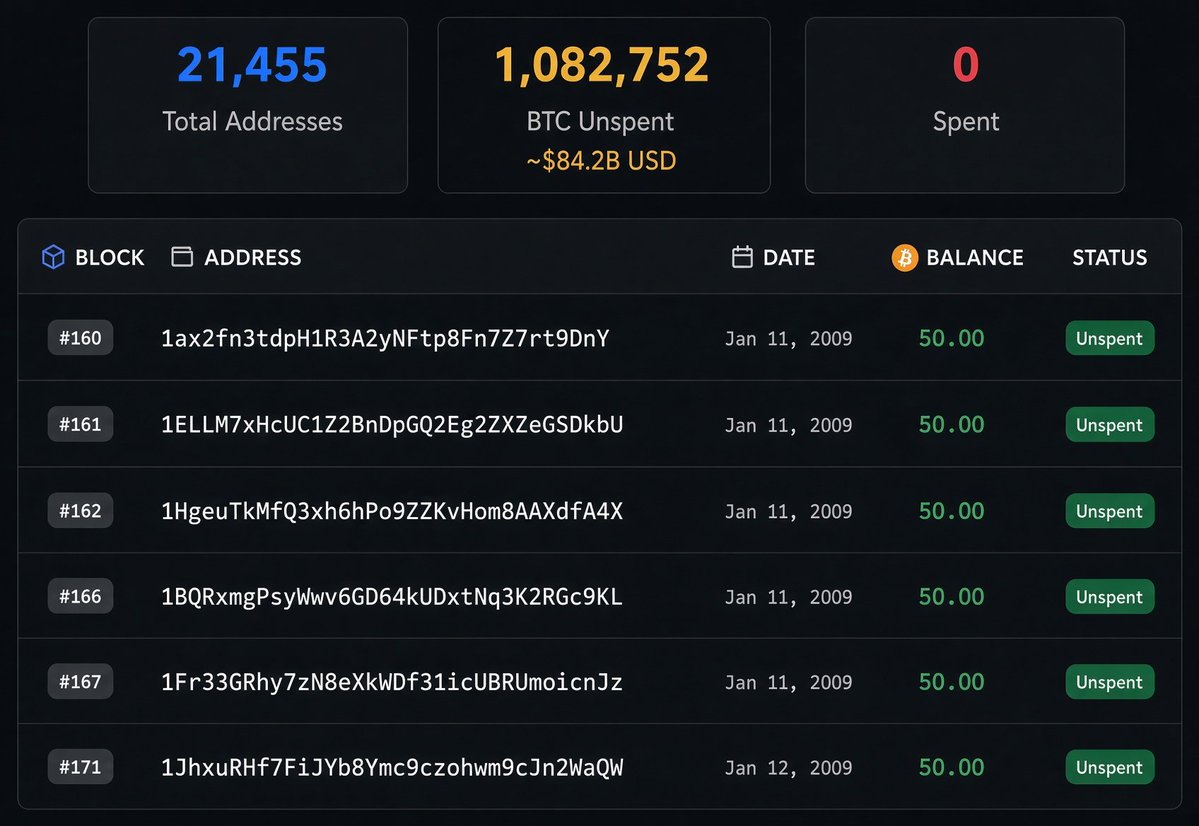Click the Jan 11, 2009 date for block #160

[788, 339]
